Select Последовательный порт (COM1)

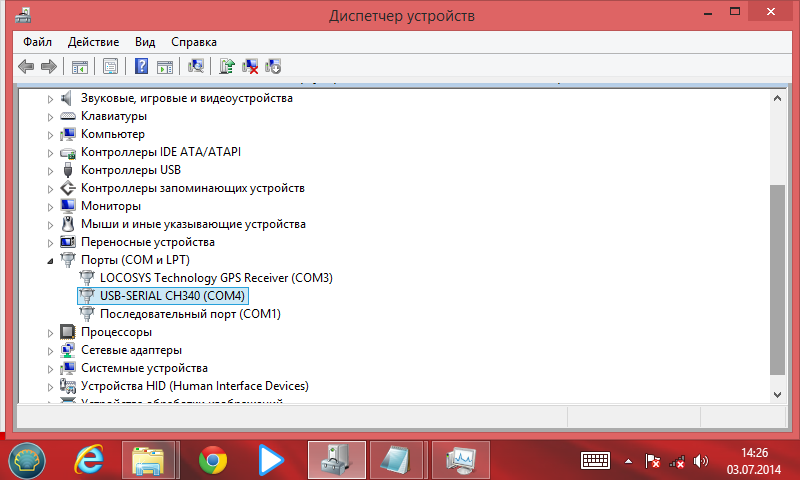(x=190, y=314)
